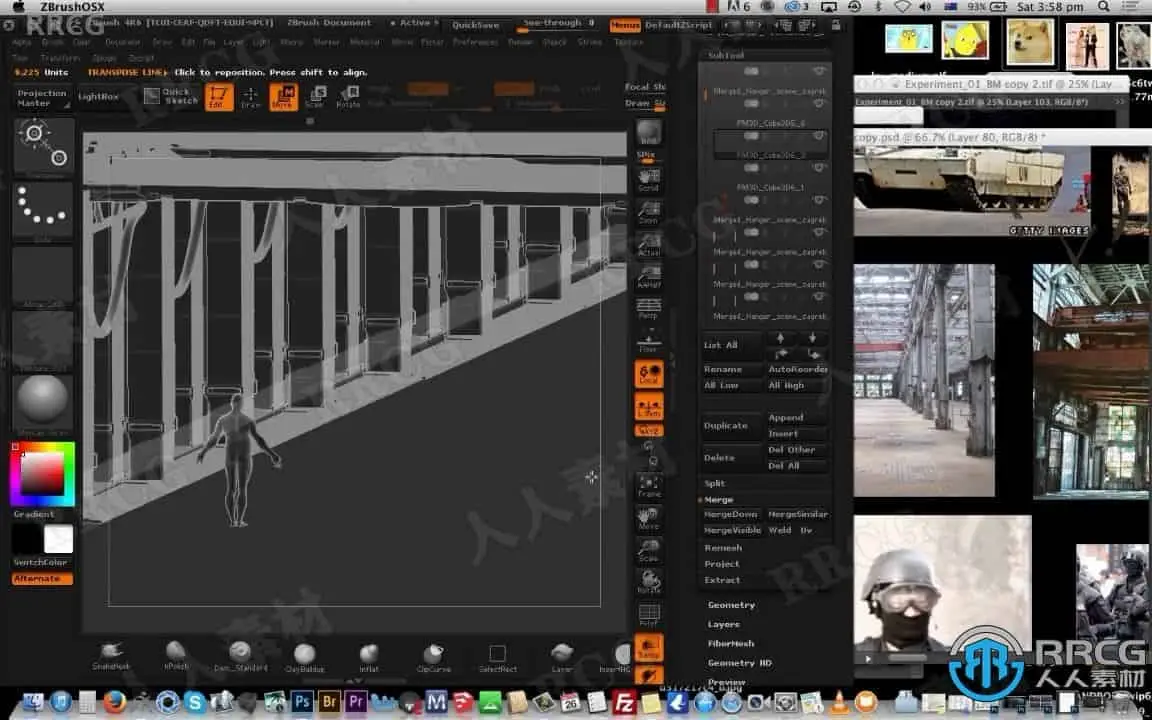The width and height of the screenshot is (1152, 720).
Task: Select the Scale transpose icon in top shelf
Action: (315, 97)
